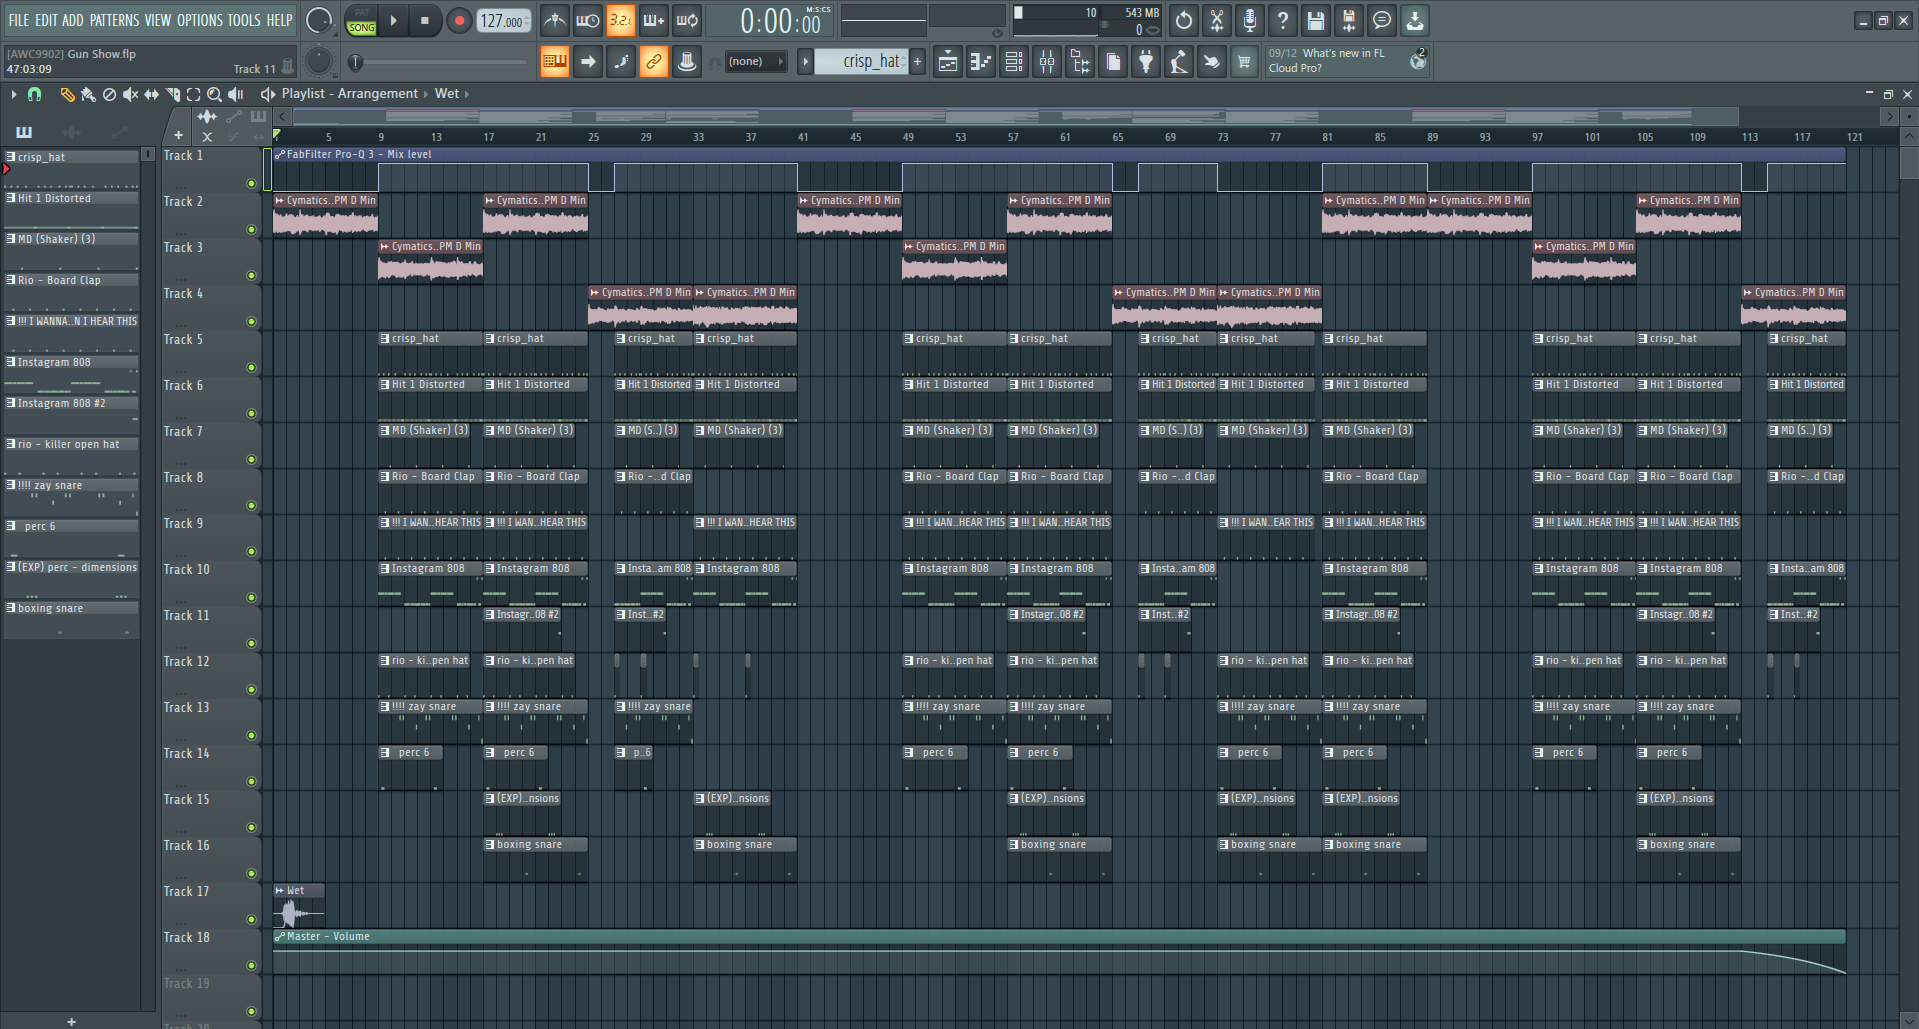Open the EDIT menu
The height and width of the screenshot is (1029, 1919).
pos(46,20)
